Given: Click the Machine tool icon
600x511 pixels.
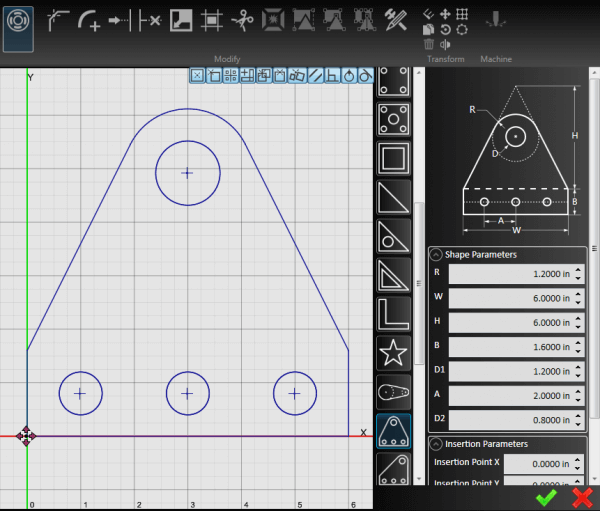Looking at the screenshot, I should point(493,19).
